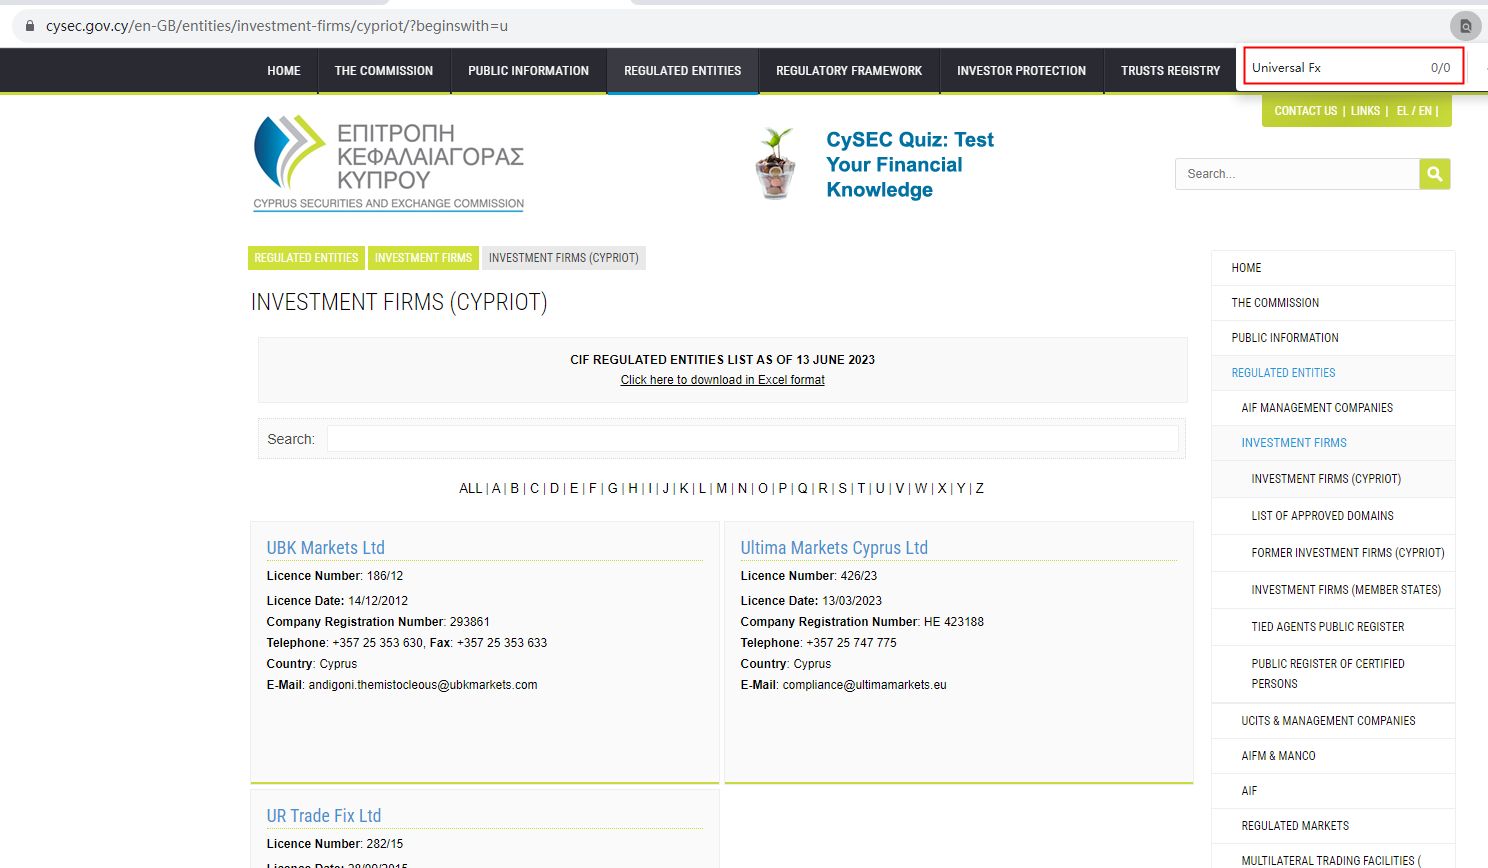1488x868 pixels.
Task: Open TRUSTS REGISTRY menu
Action: 1170,71
